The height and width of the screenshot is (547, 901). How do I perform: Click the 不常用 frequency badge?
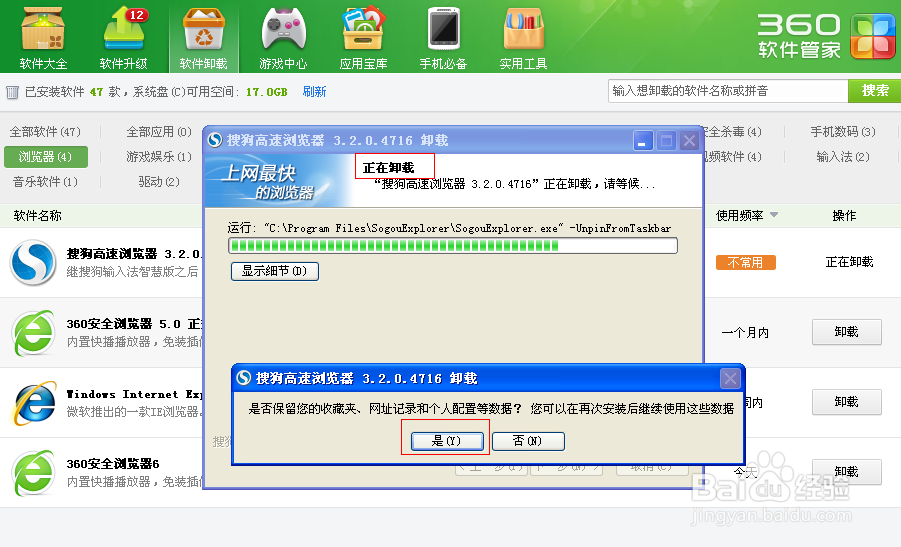click(745, 263)
